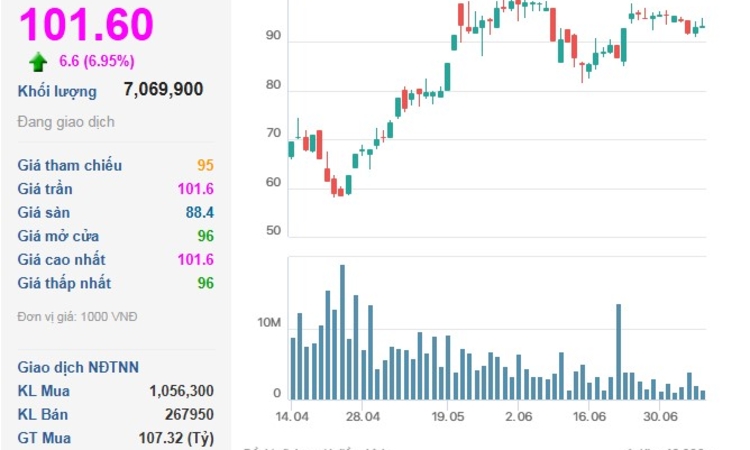
Task: Select the 7,069,900 volume value
Action: pos(163,90)
